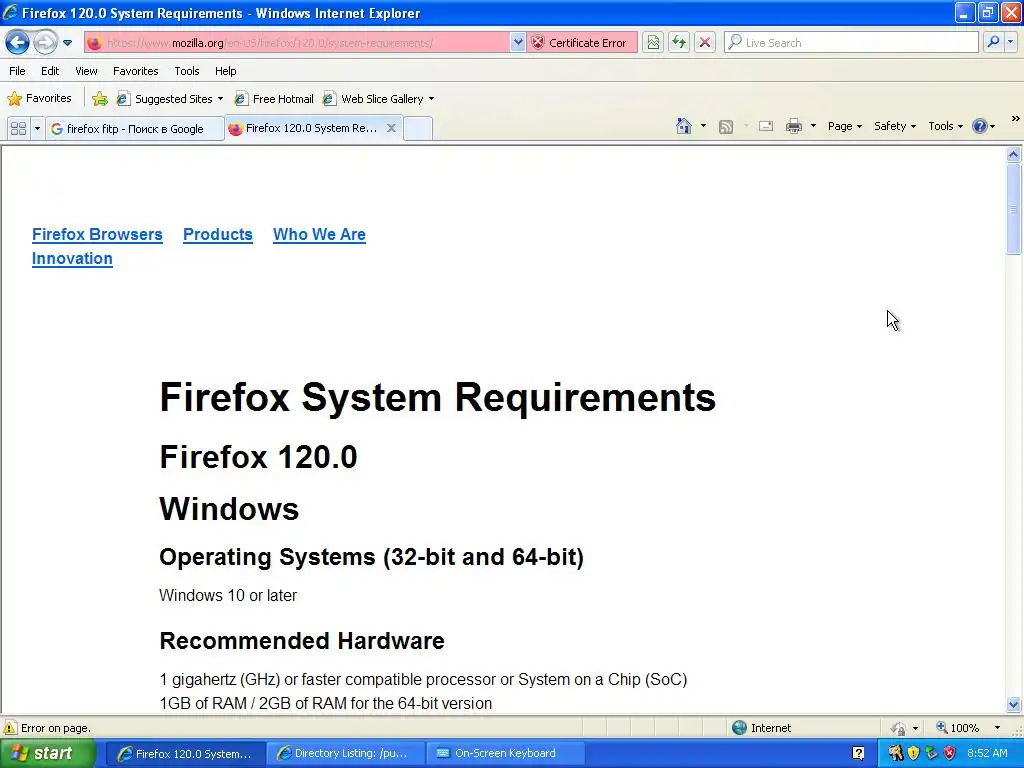Image resolution: width=1024 pixels, height=768 pixels.
Task: Expand the Print dropdown arrow
Action: click(x=813, y=126)
